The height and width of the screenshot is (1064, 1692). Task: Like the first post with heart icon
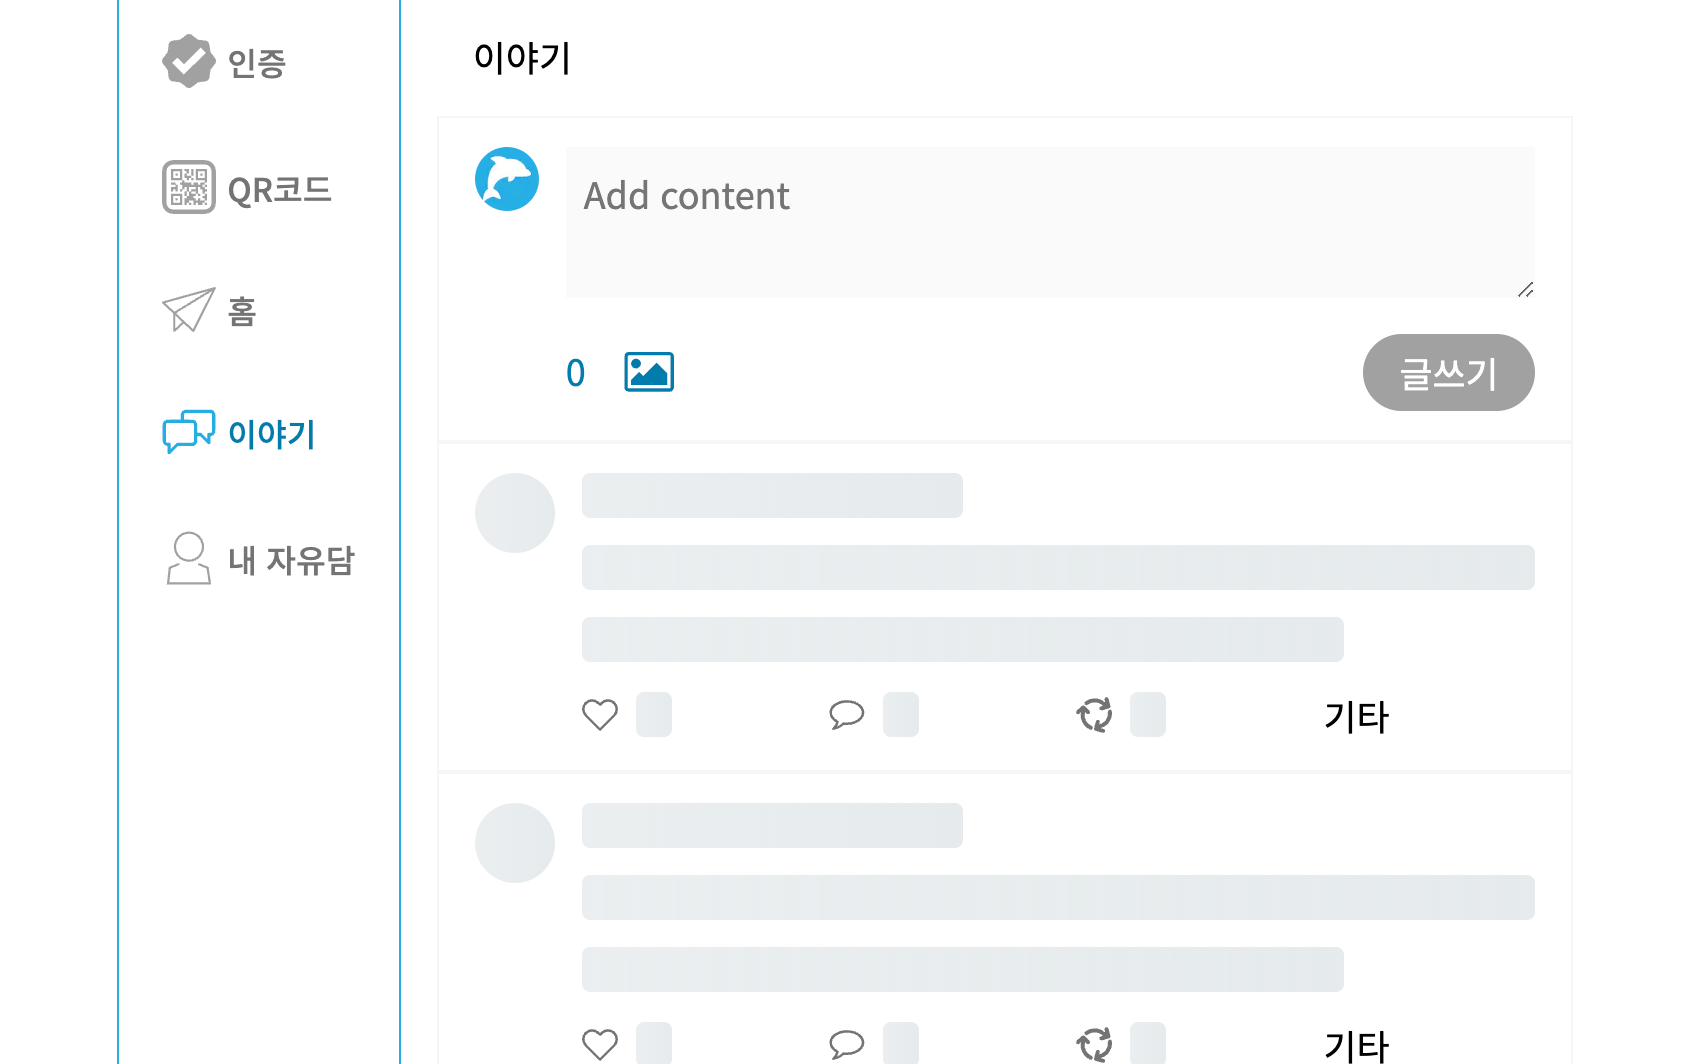click(x=600, y=715)
